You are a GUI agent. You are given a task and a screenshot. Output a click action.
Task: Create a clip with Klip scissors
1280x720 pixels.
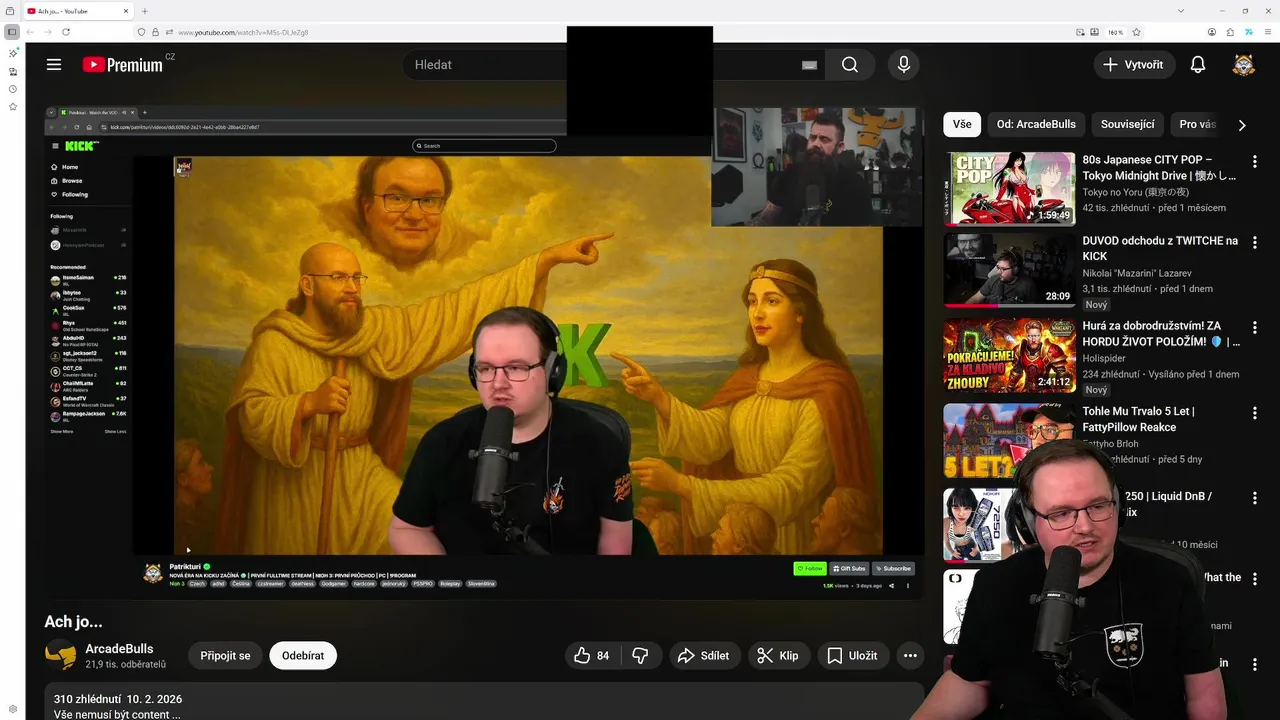coord(777,655)
